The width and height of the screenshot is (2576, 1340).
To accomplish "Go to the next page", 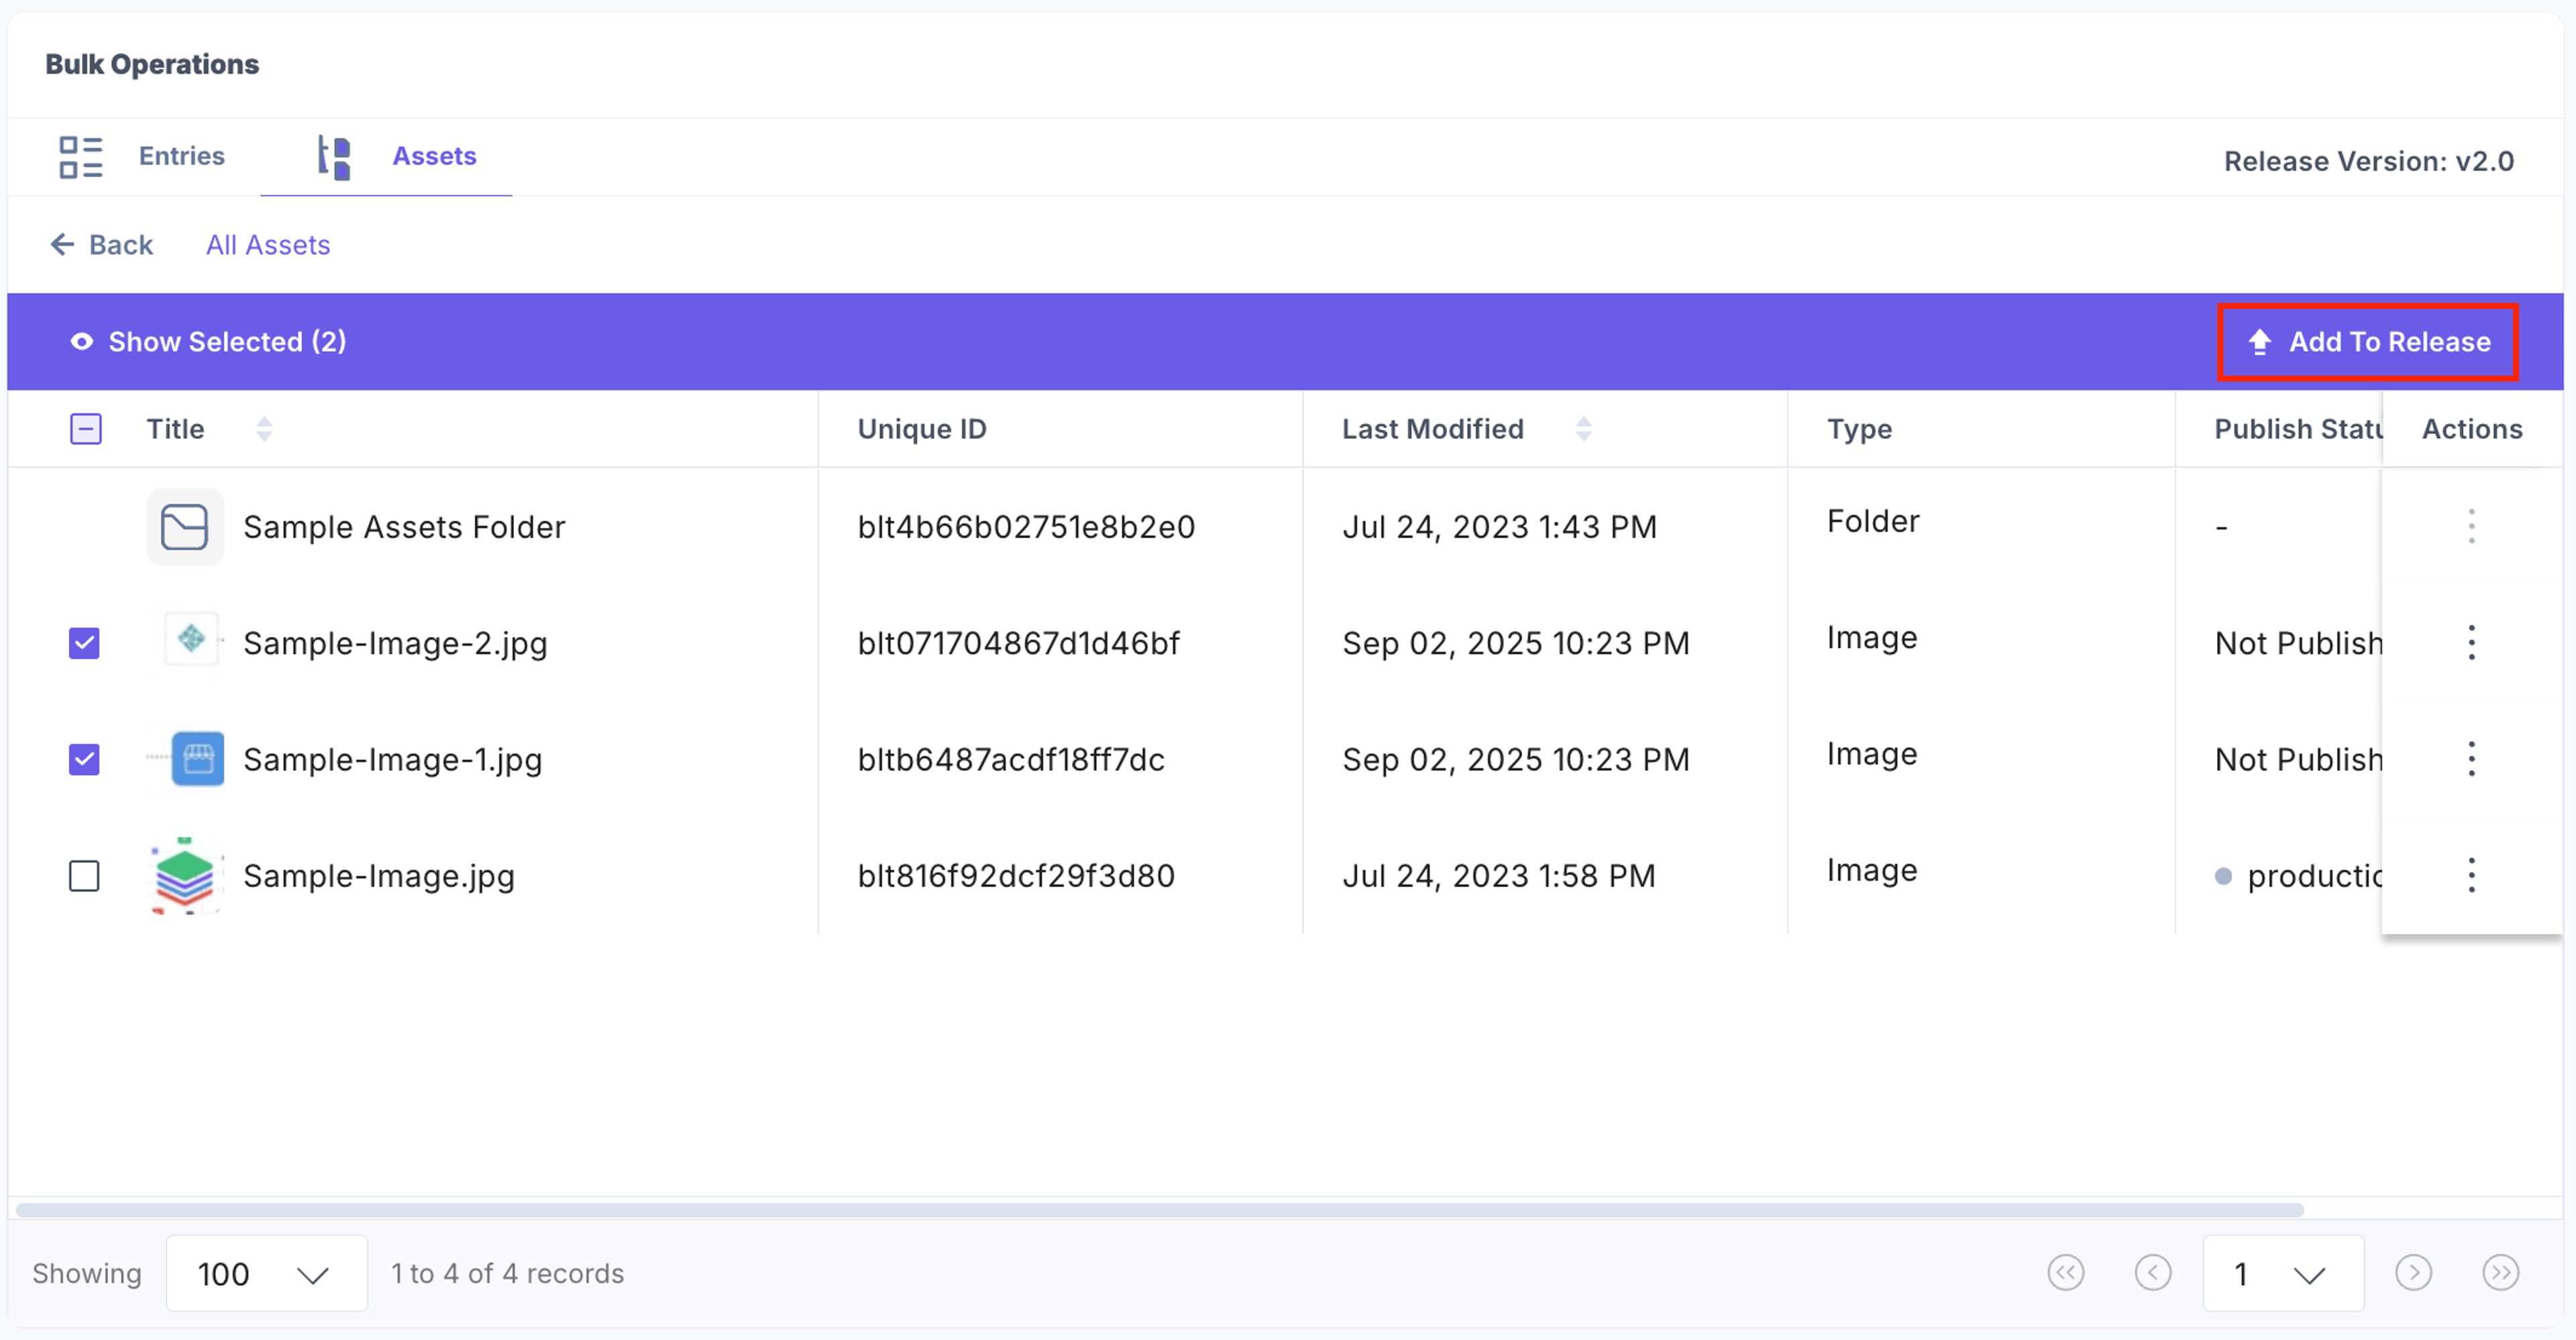I will [2413, 1273].
